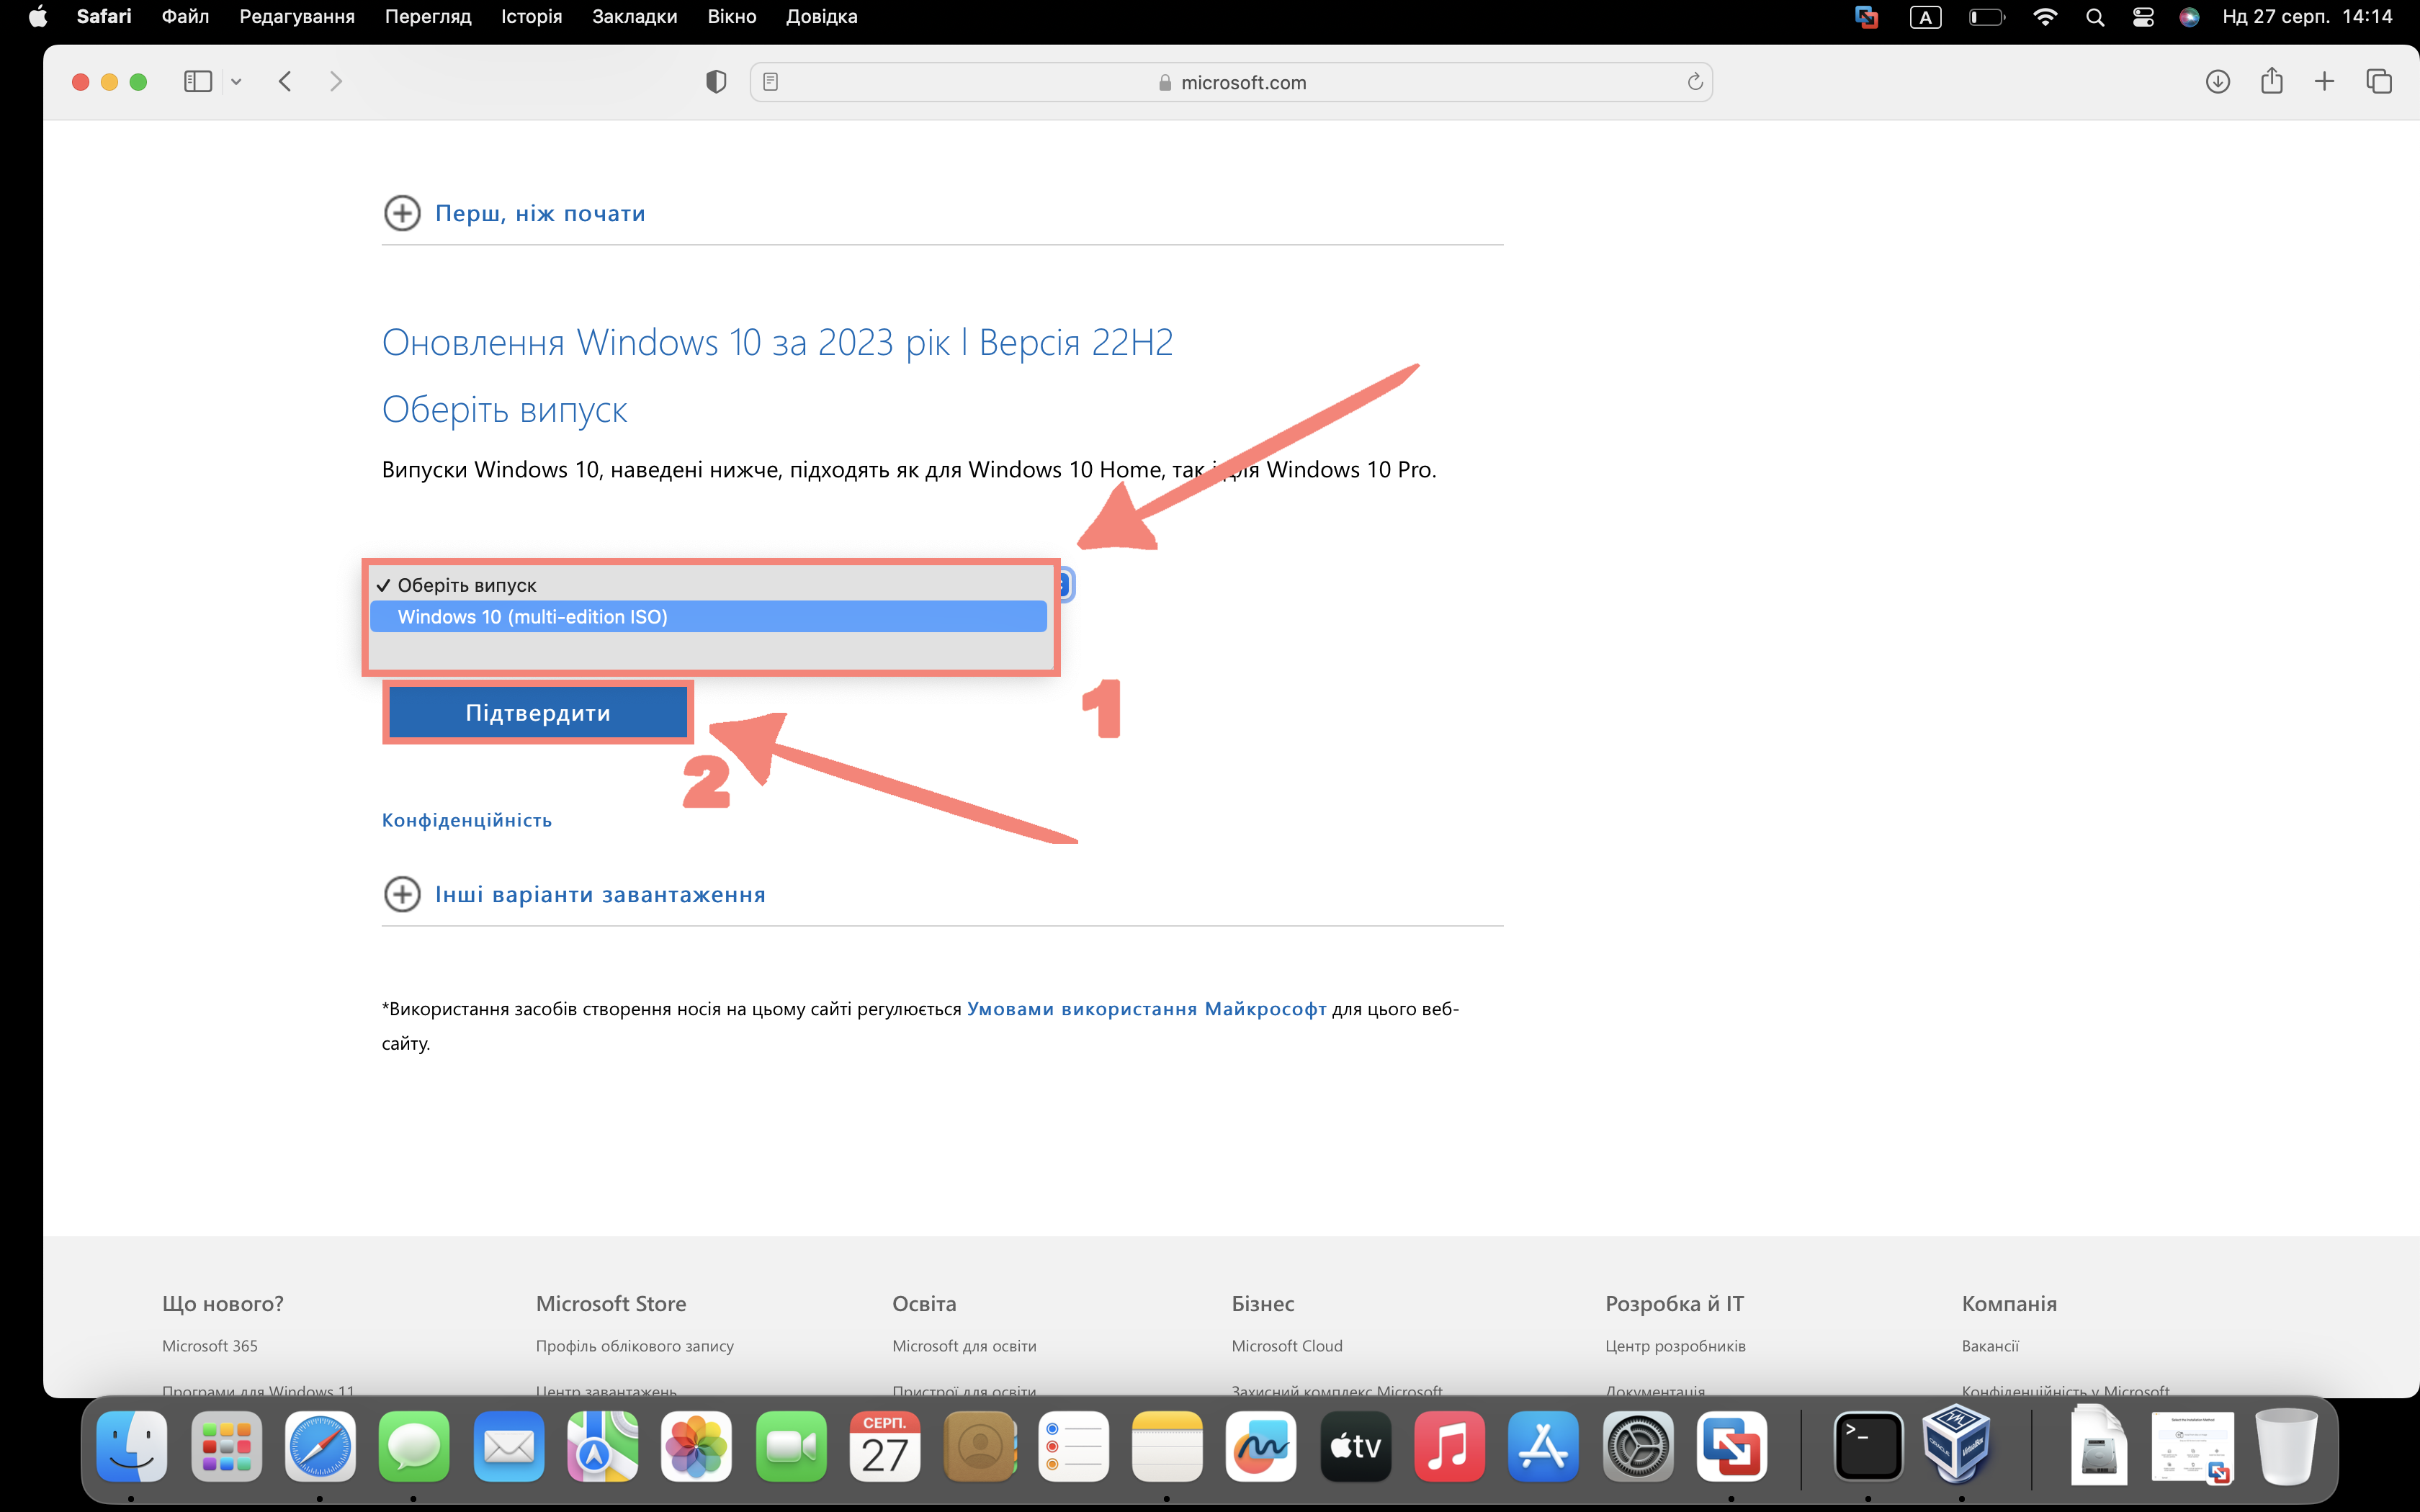The height and width of the screenshot is (1512, 2420).
Task: Open the Історія menu
Action: [x=531, y=17]
